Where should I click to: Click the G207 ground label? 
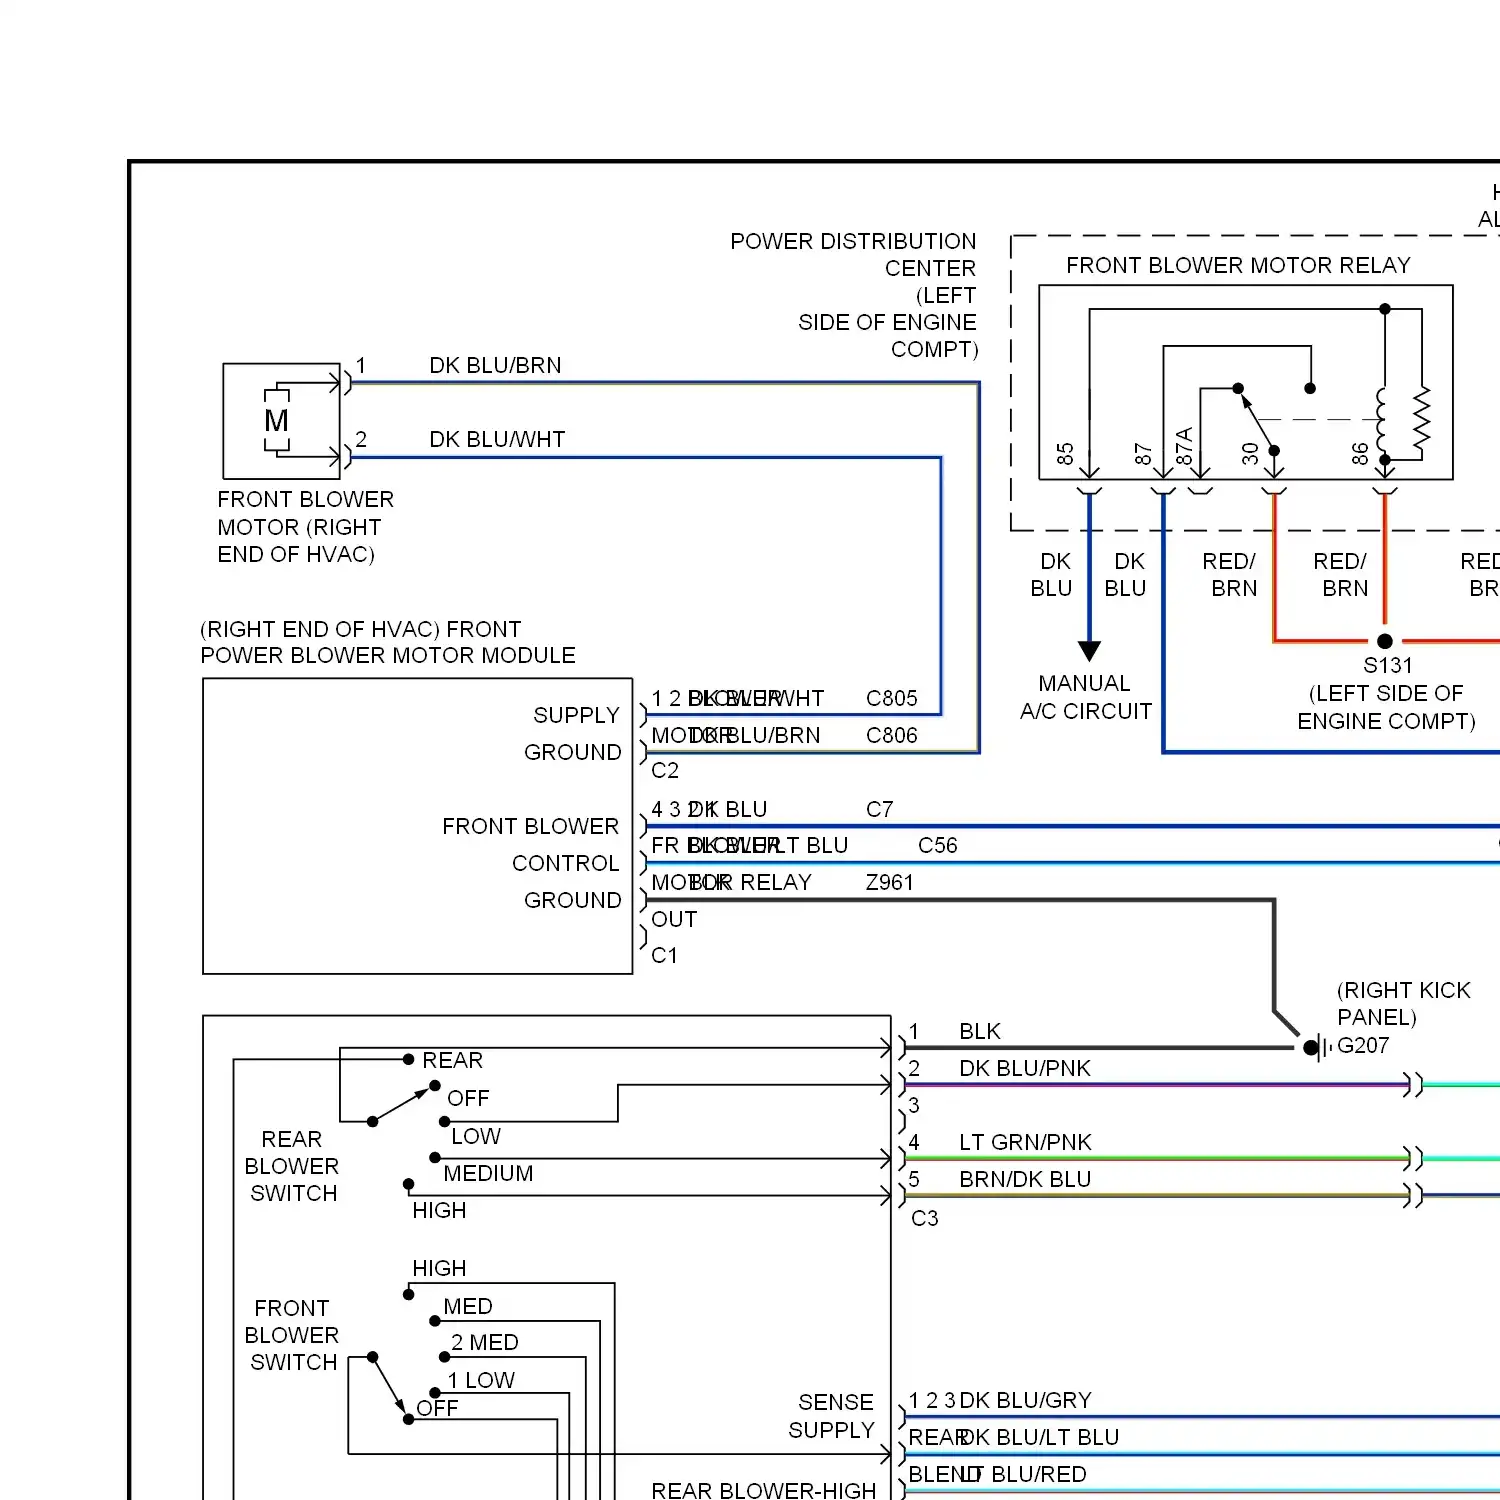[1363, 1046]
